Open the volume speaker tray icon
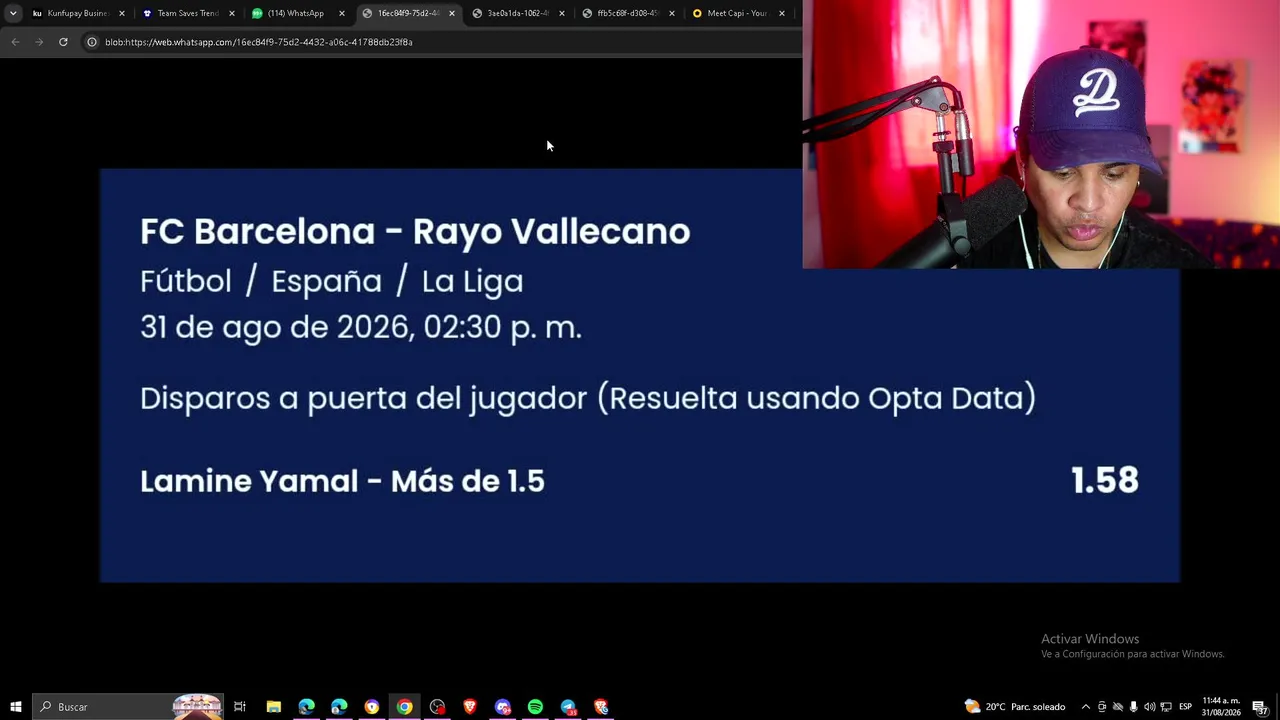 (1149, 707)
